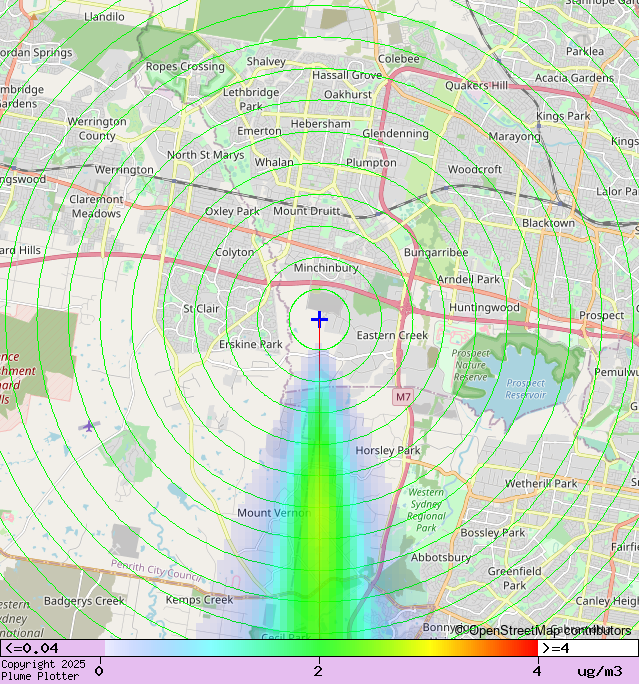Image resolution: width=639 pixels, height=684 pixels.
Task: Select the Acacia Gardens label
Action: click(x=574, y=78)
